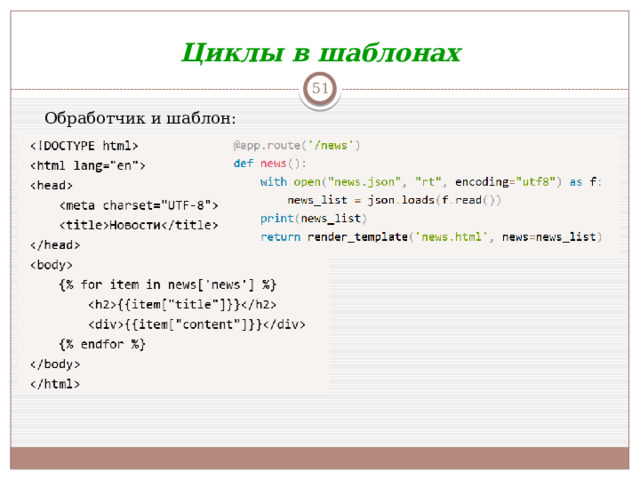The width and height of the screenshot is (640, 480).
Task: Click the 'with open("news.json"...' line
Action: point(431,182)
